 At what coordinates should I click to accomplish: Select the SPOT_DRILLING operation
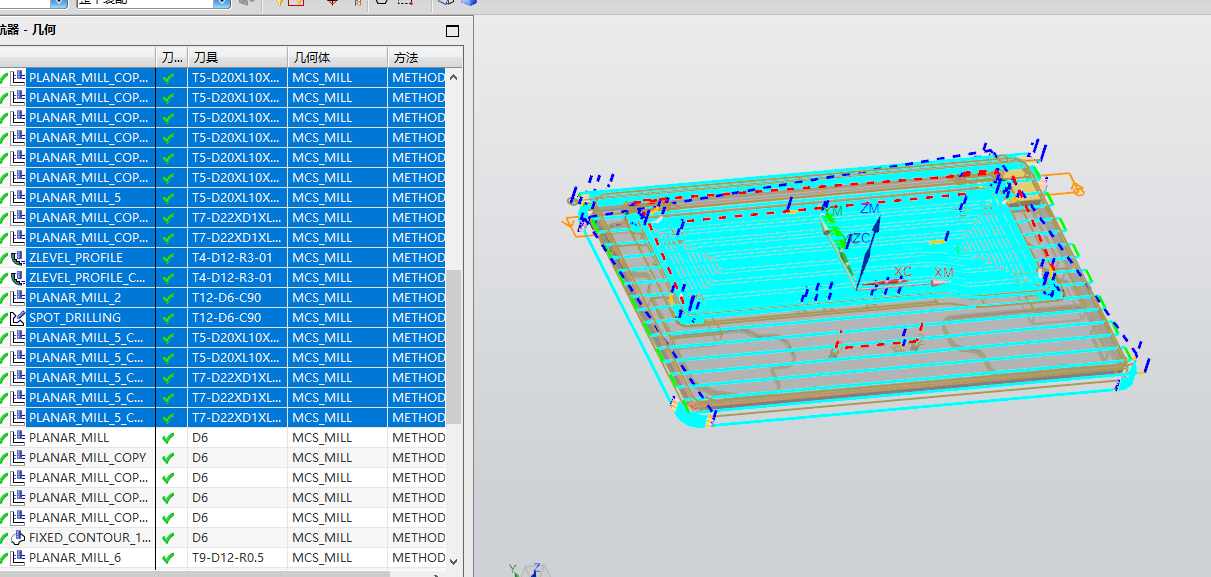75,317
